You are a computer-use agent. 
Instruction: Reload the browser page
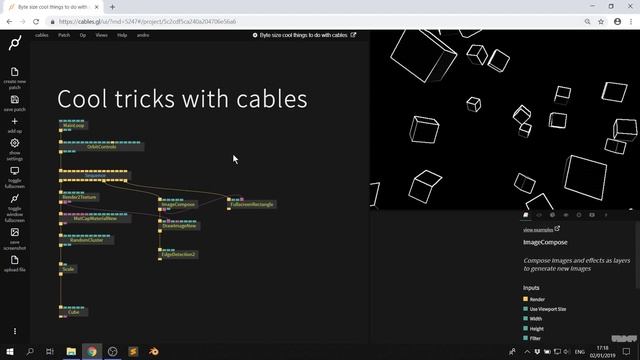click(x=36, y=22)
